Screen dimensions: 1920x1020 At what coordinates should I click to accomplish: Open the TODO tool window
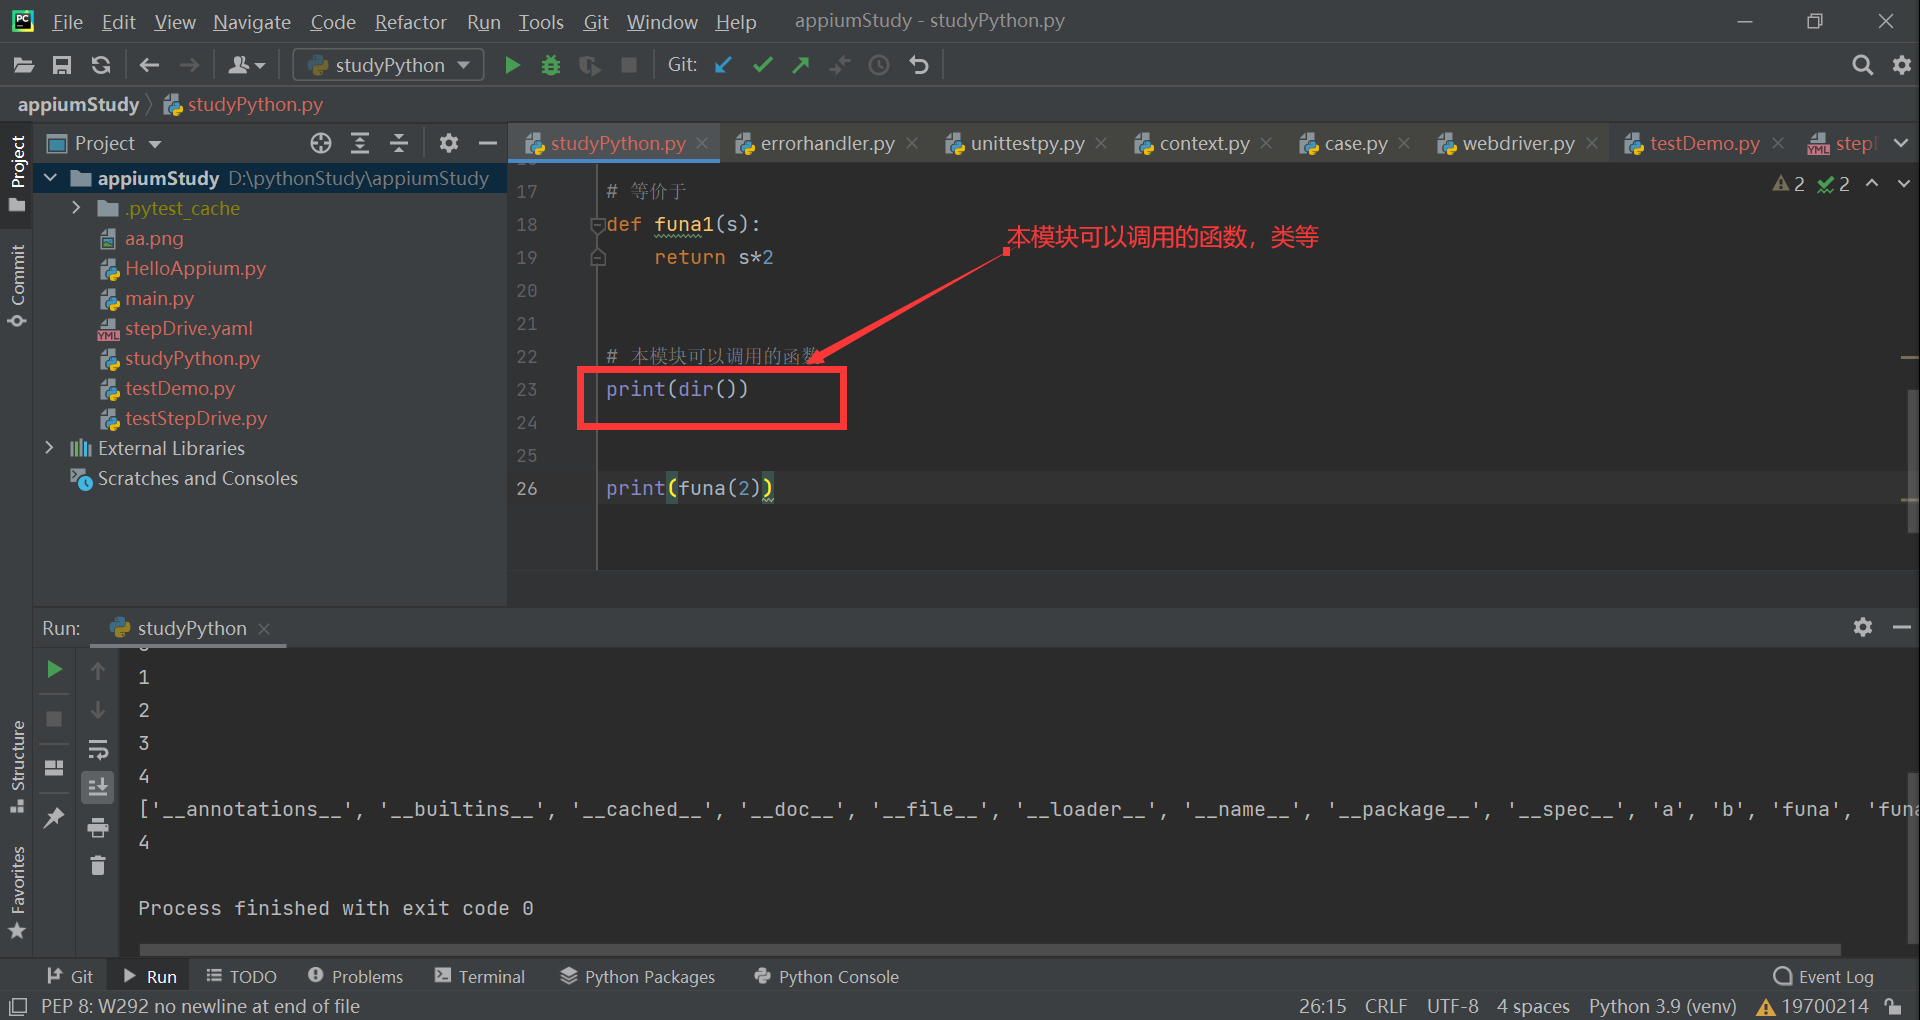click(x=241, y=976)
